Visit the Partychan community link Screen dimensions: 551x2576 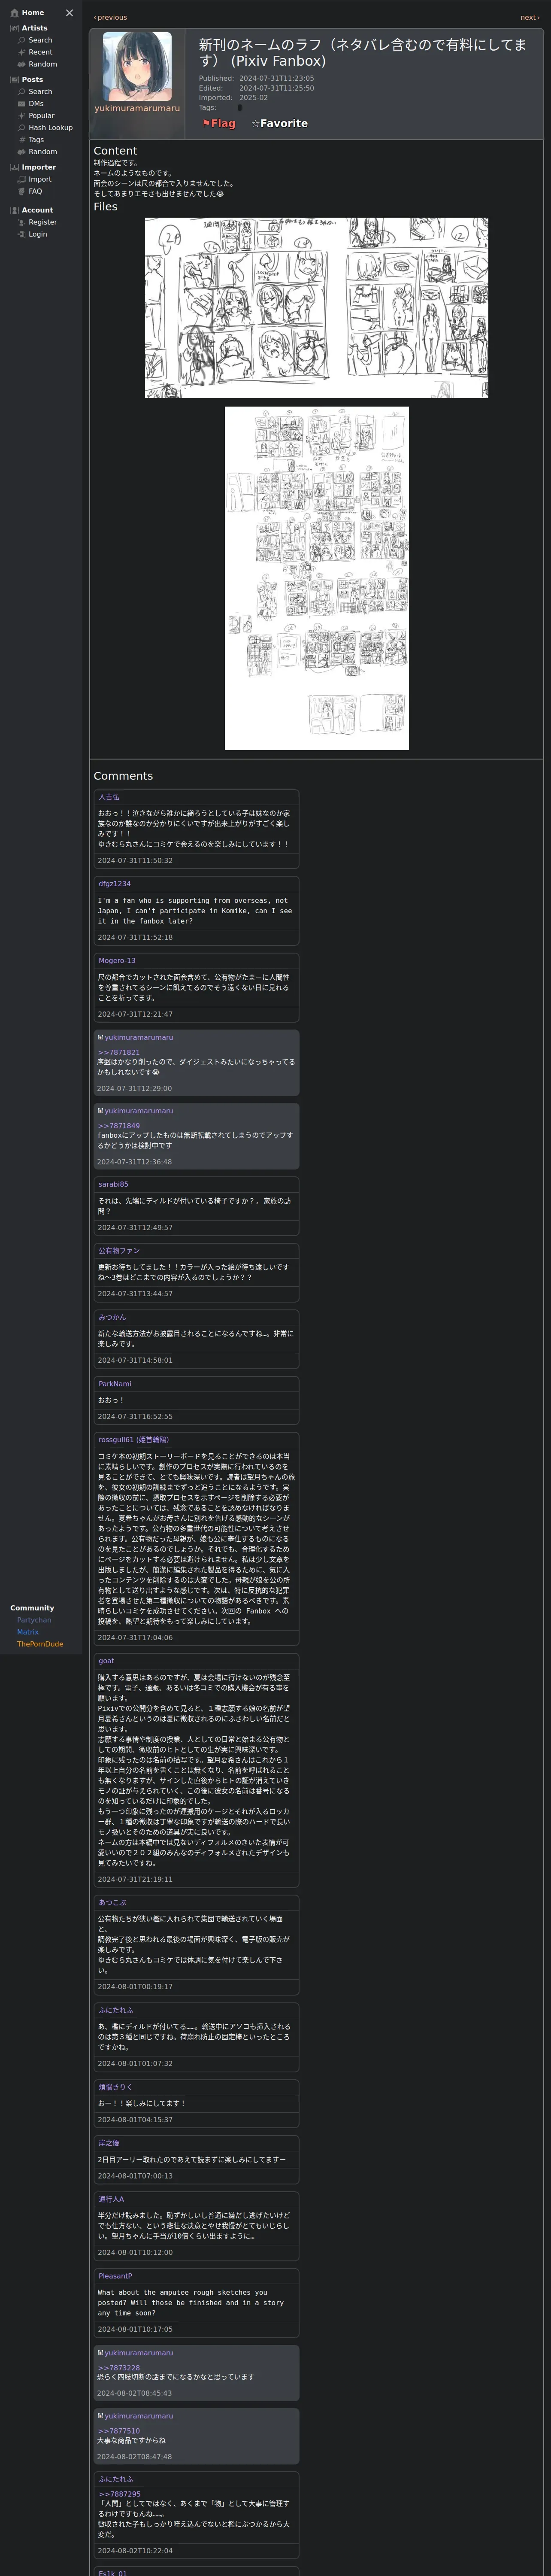tap(34, 1620)
